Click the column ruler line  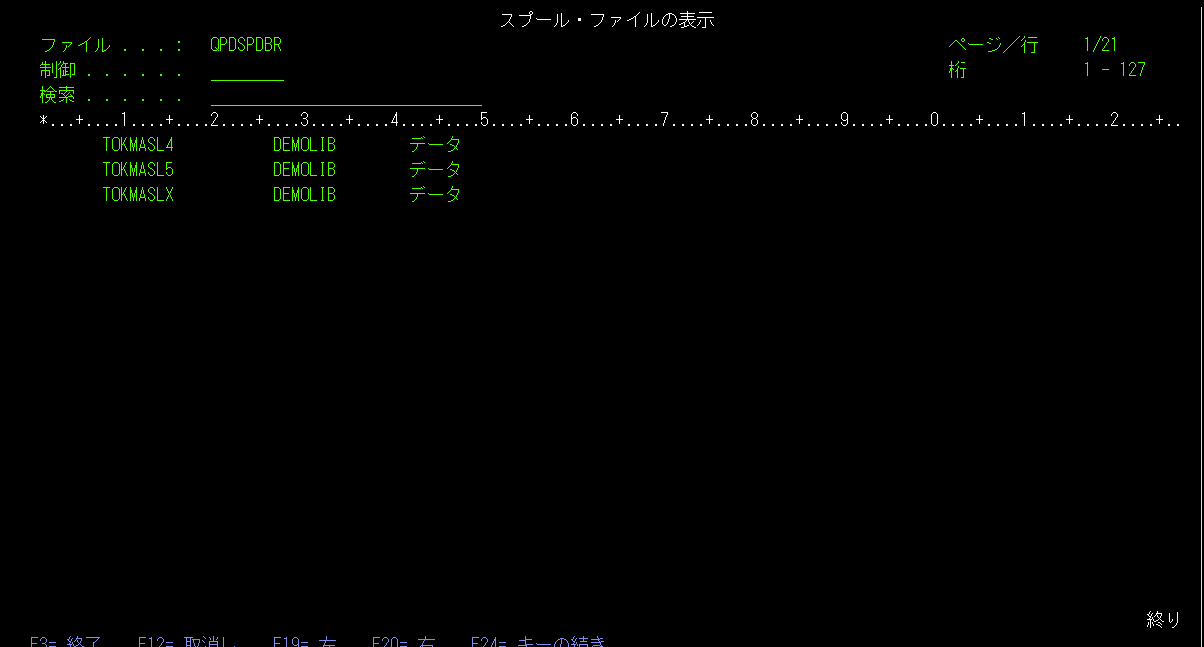click(610, 121)
